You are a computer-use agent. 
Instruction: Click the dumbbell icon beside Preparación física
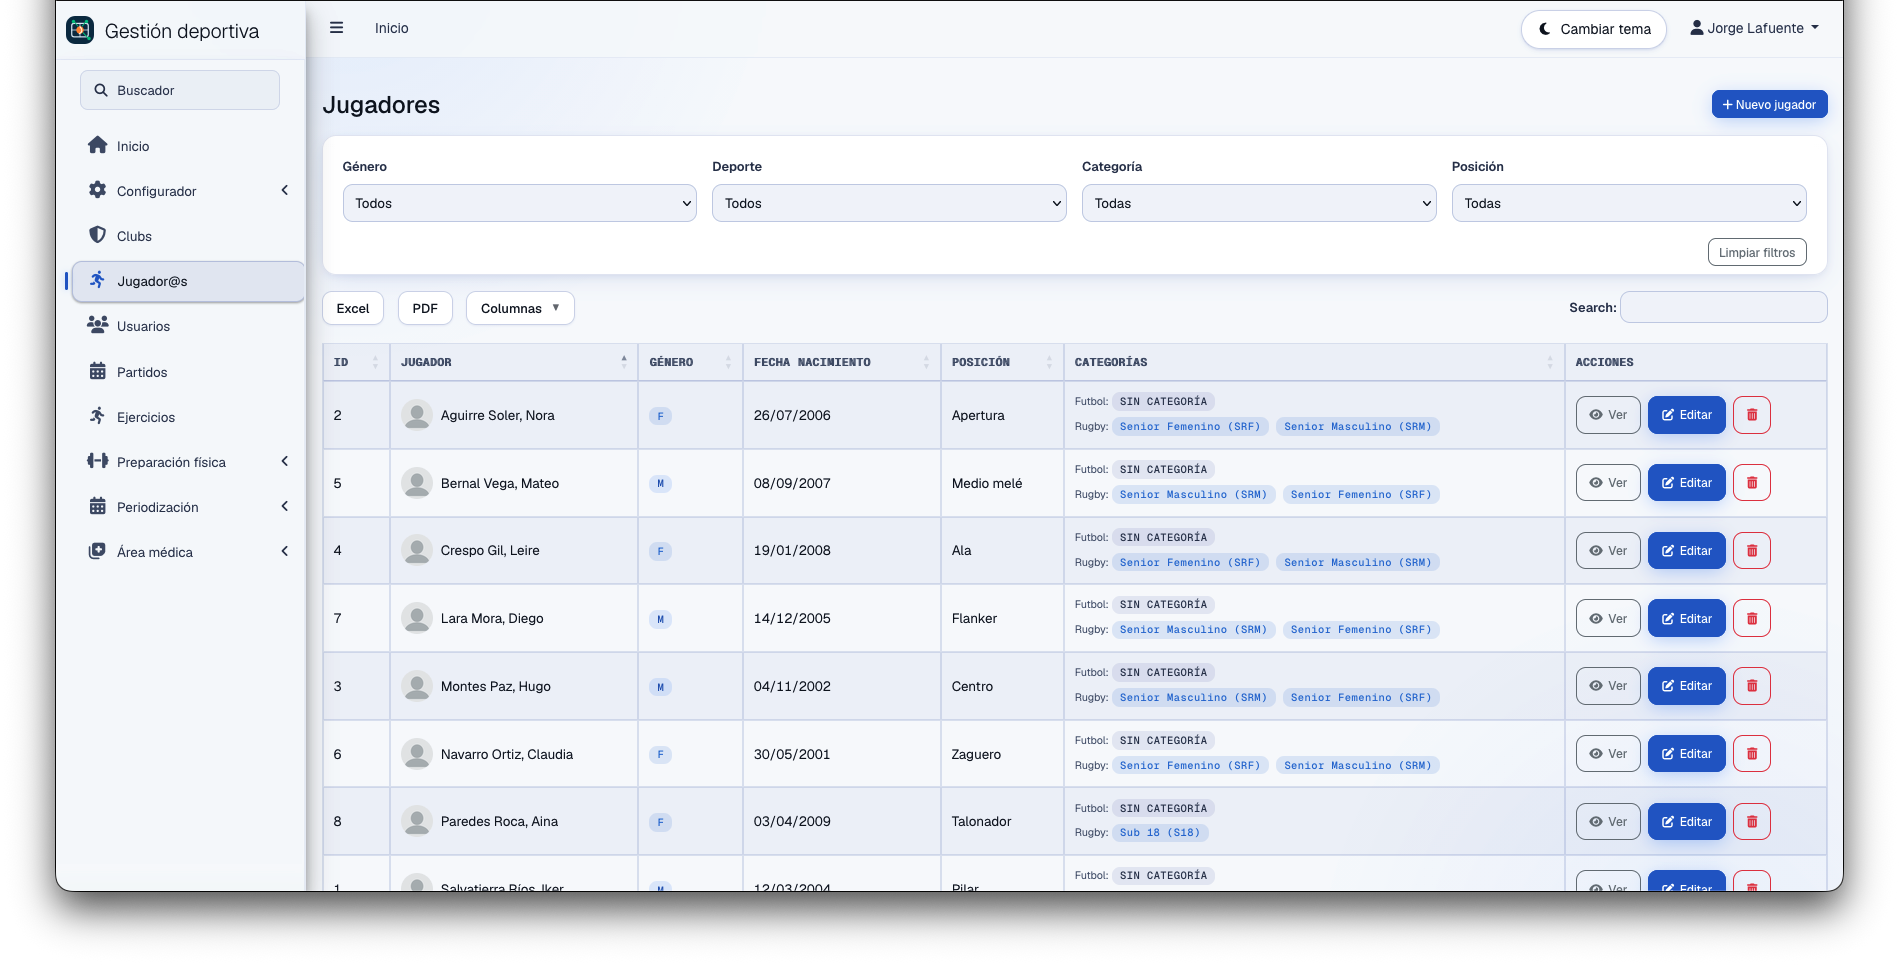(97, 461)
